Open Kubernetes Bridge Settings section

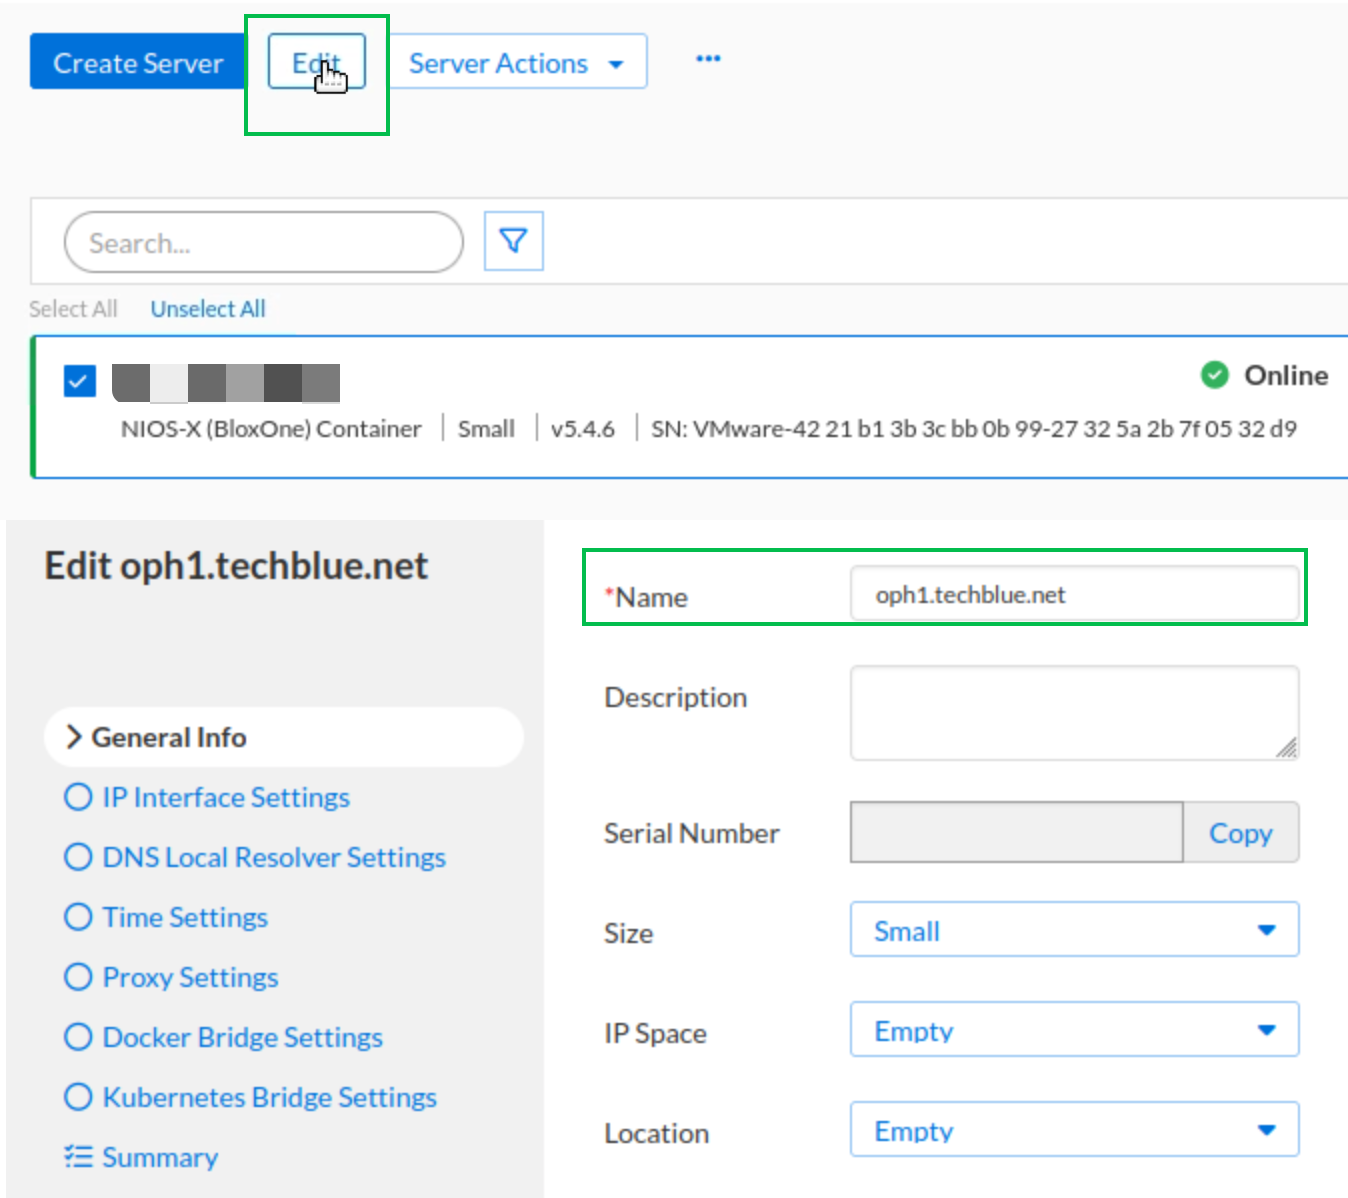click(x=269, y=1097)
